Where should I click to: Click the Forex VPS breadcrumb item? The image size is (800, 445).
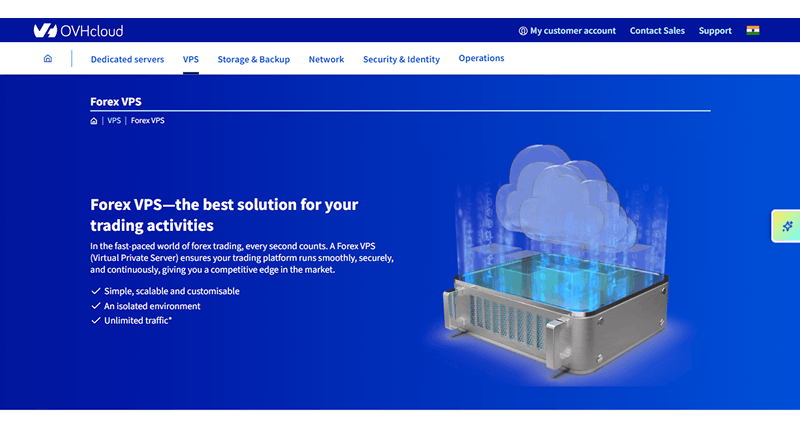tap(147, 120)
